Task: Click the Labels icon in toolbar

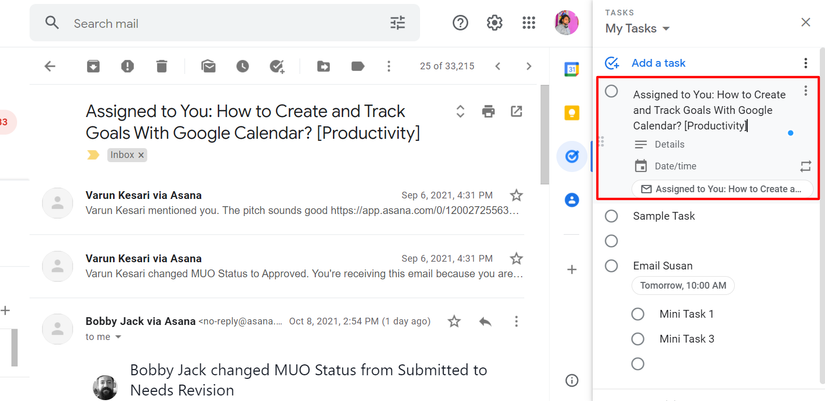Action: pyautogui.click(x=358, y=66)
